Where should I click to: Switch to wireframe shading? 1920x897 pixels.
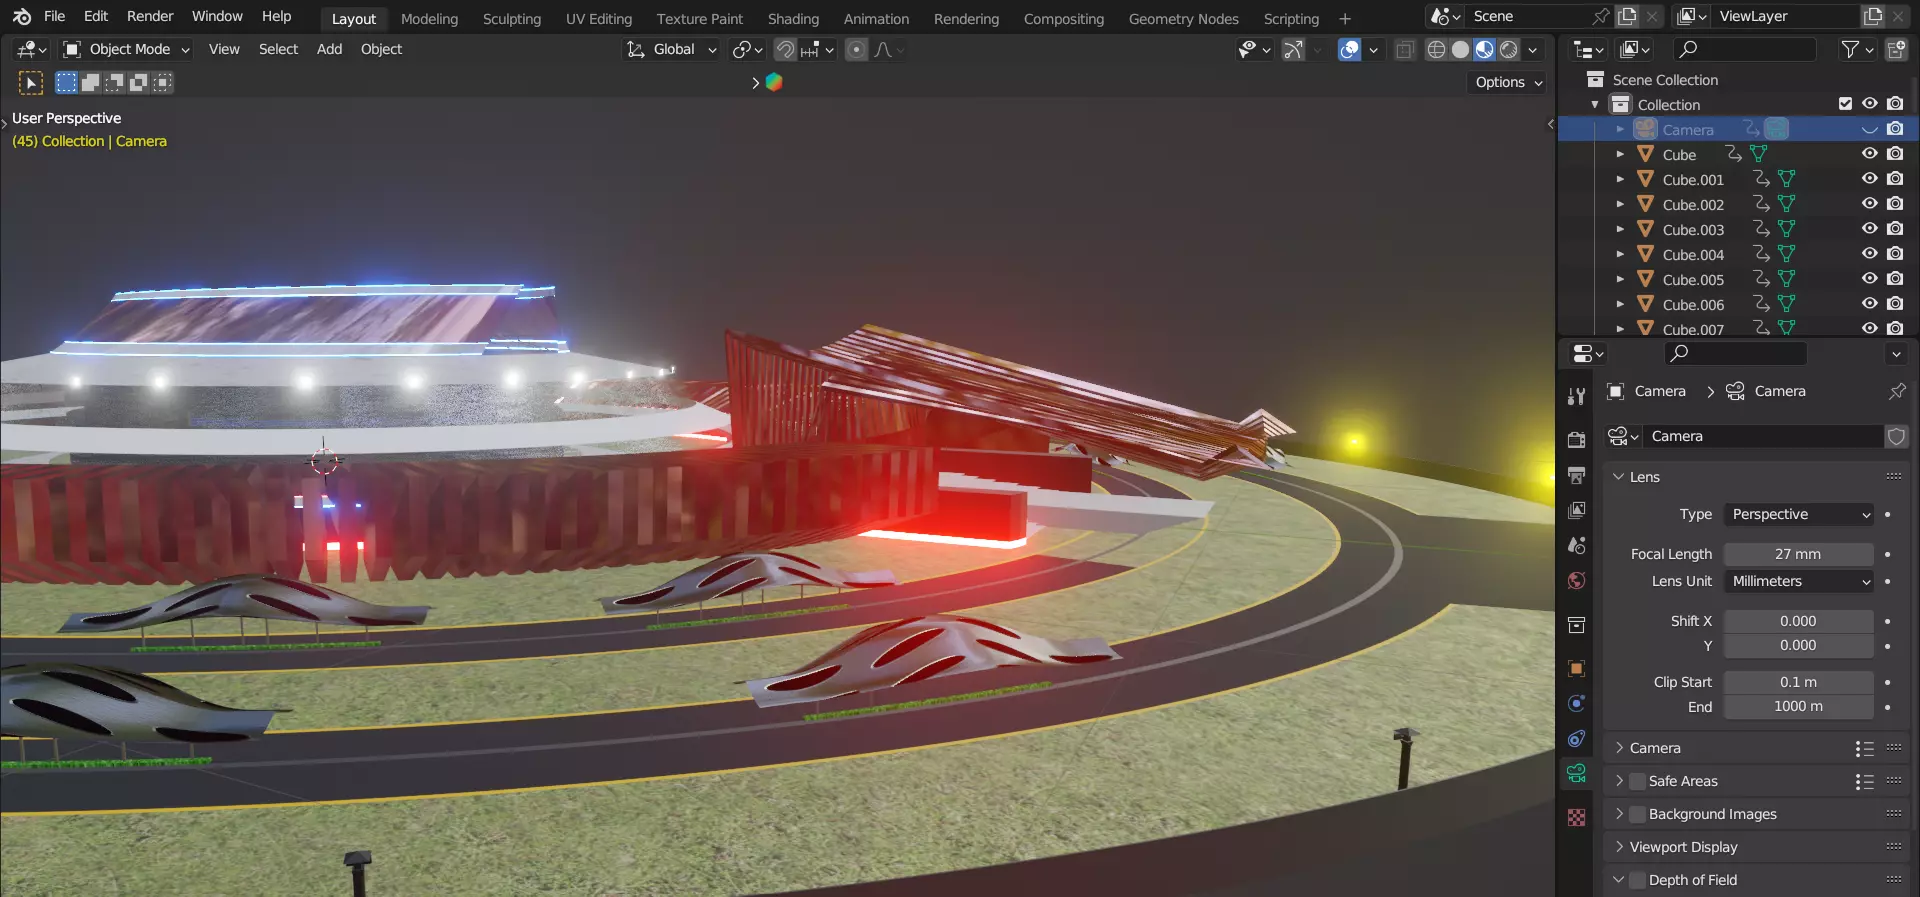(1436, 49)
